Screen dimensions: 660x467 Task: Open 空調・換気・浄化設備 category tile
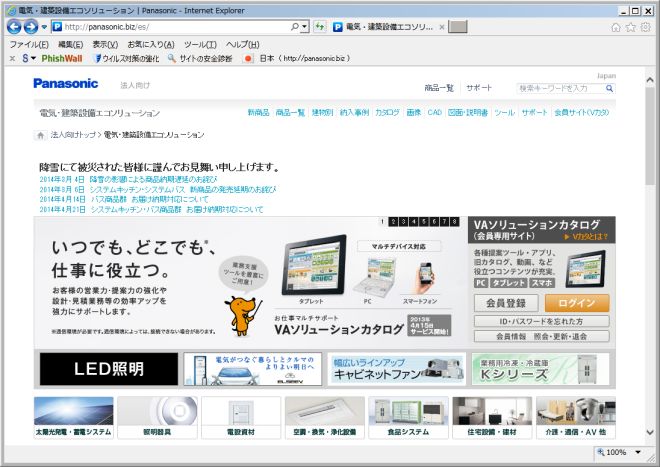[325, 417]
